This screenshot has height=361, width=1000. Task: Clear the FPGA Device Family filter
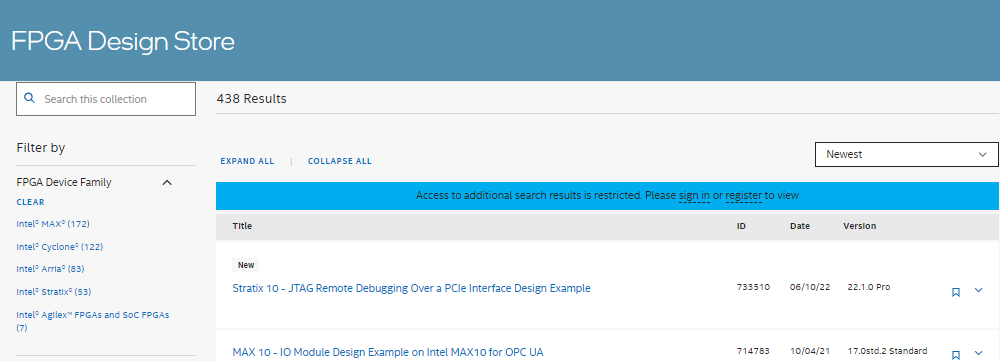click(31, 202)
